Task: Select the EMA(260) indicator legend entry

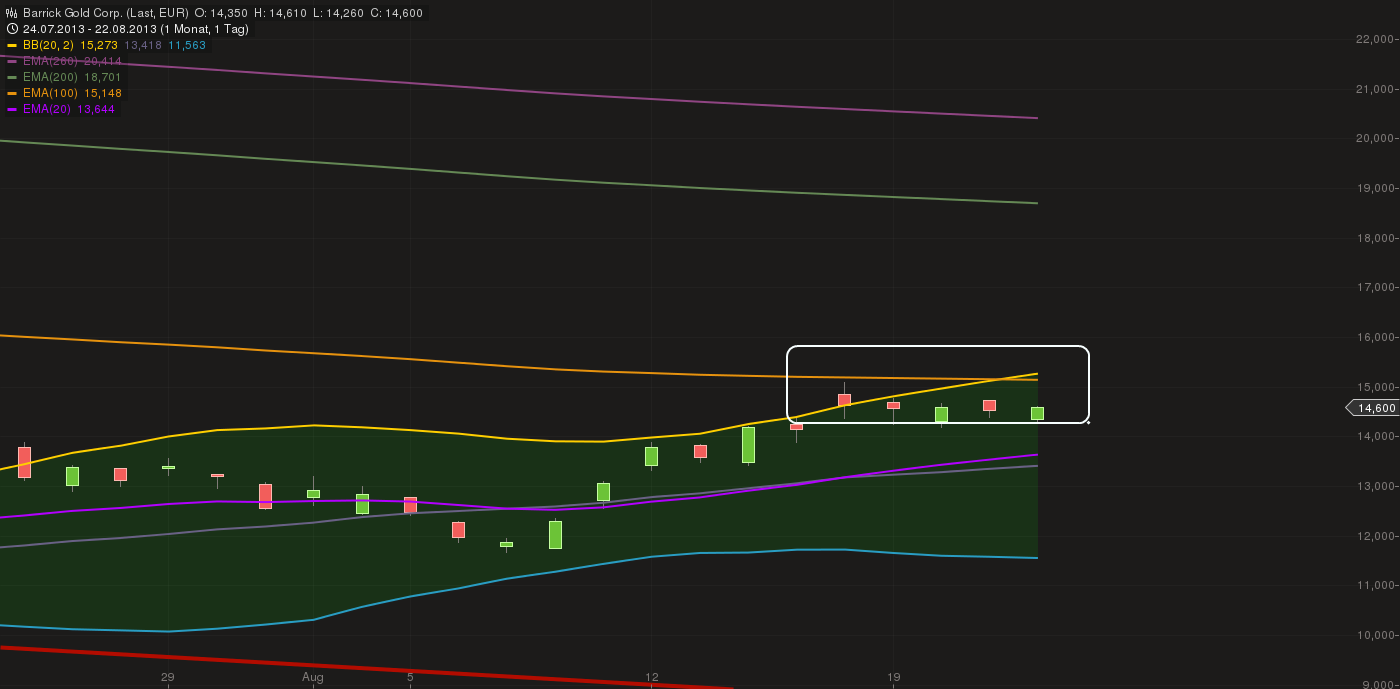Action: [x=72, y=61]
